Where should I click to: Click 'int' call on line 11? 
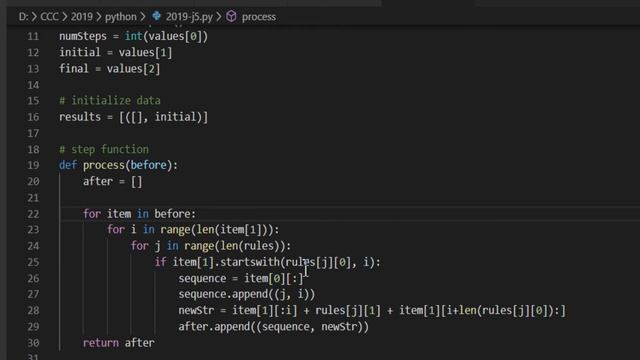(133, 36)
